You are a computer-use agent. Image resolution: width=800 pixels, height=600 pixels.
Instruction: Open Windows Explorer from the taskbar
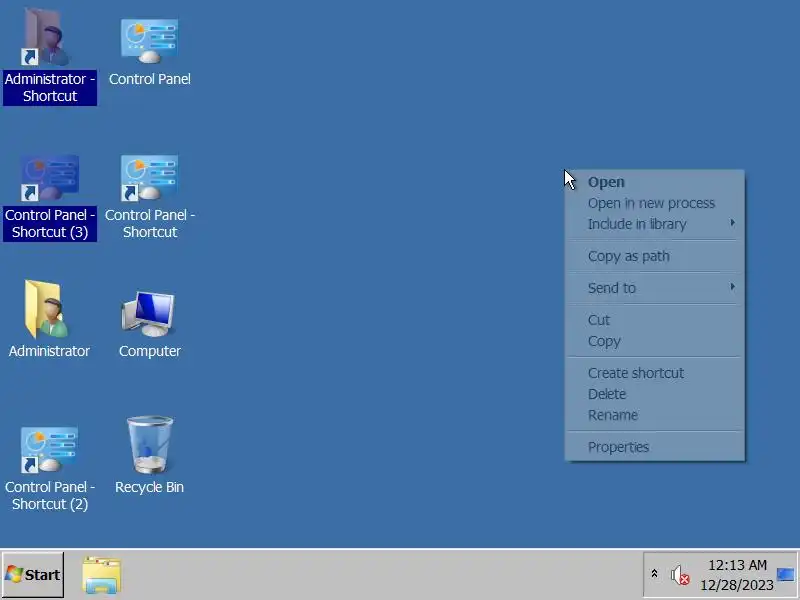102,575
